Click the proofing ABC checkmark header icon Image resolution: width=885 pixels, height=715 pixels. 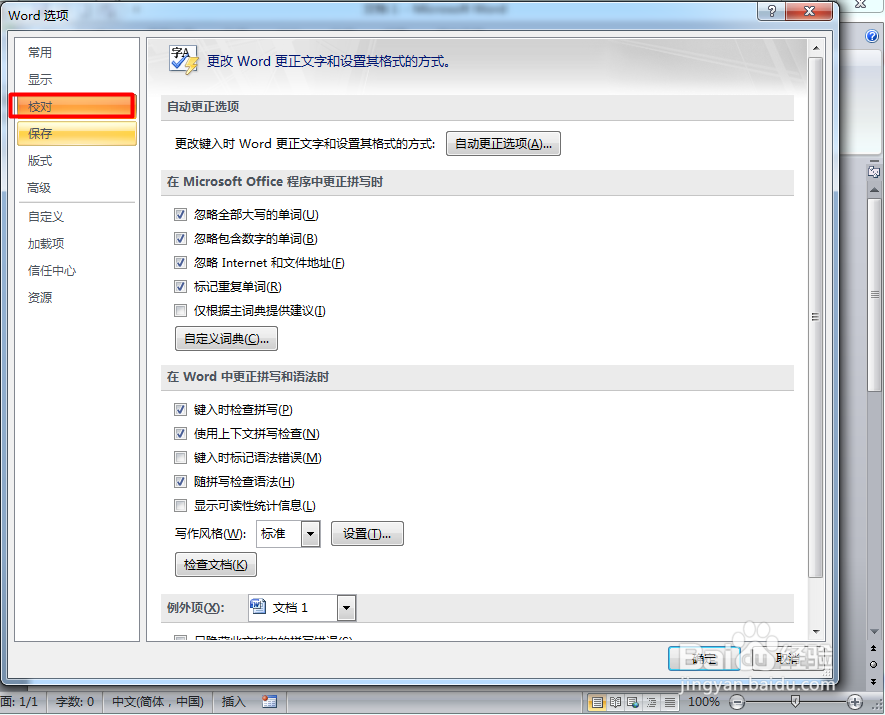click(183, 60)
